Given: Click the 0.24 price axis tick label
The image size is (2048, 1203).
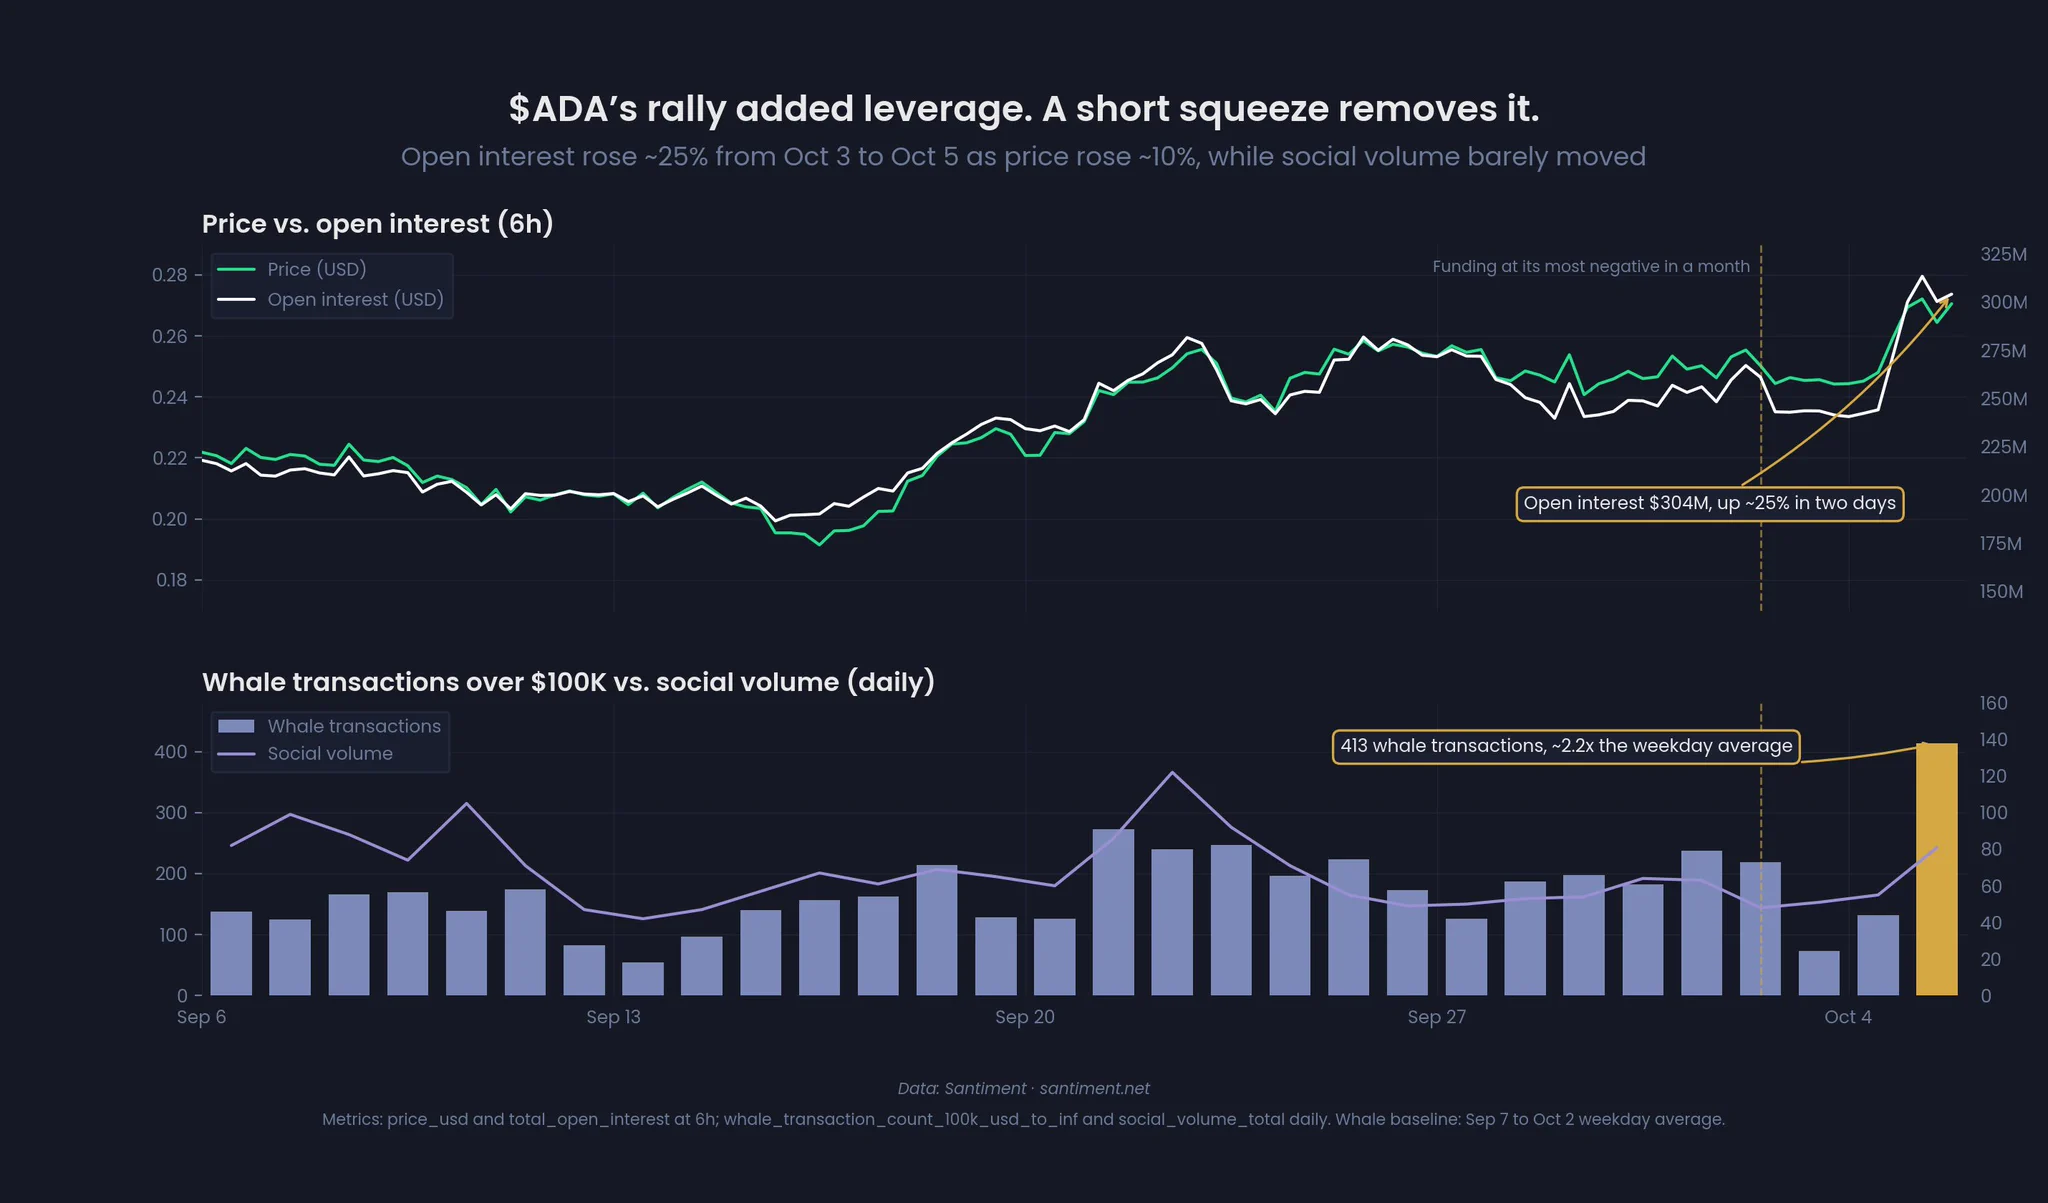Looking at the screenshot, I should (x=170, y=397).
